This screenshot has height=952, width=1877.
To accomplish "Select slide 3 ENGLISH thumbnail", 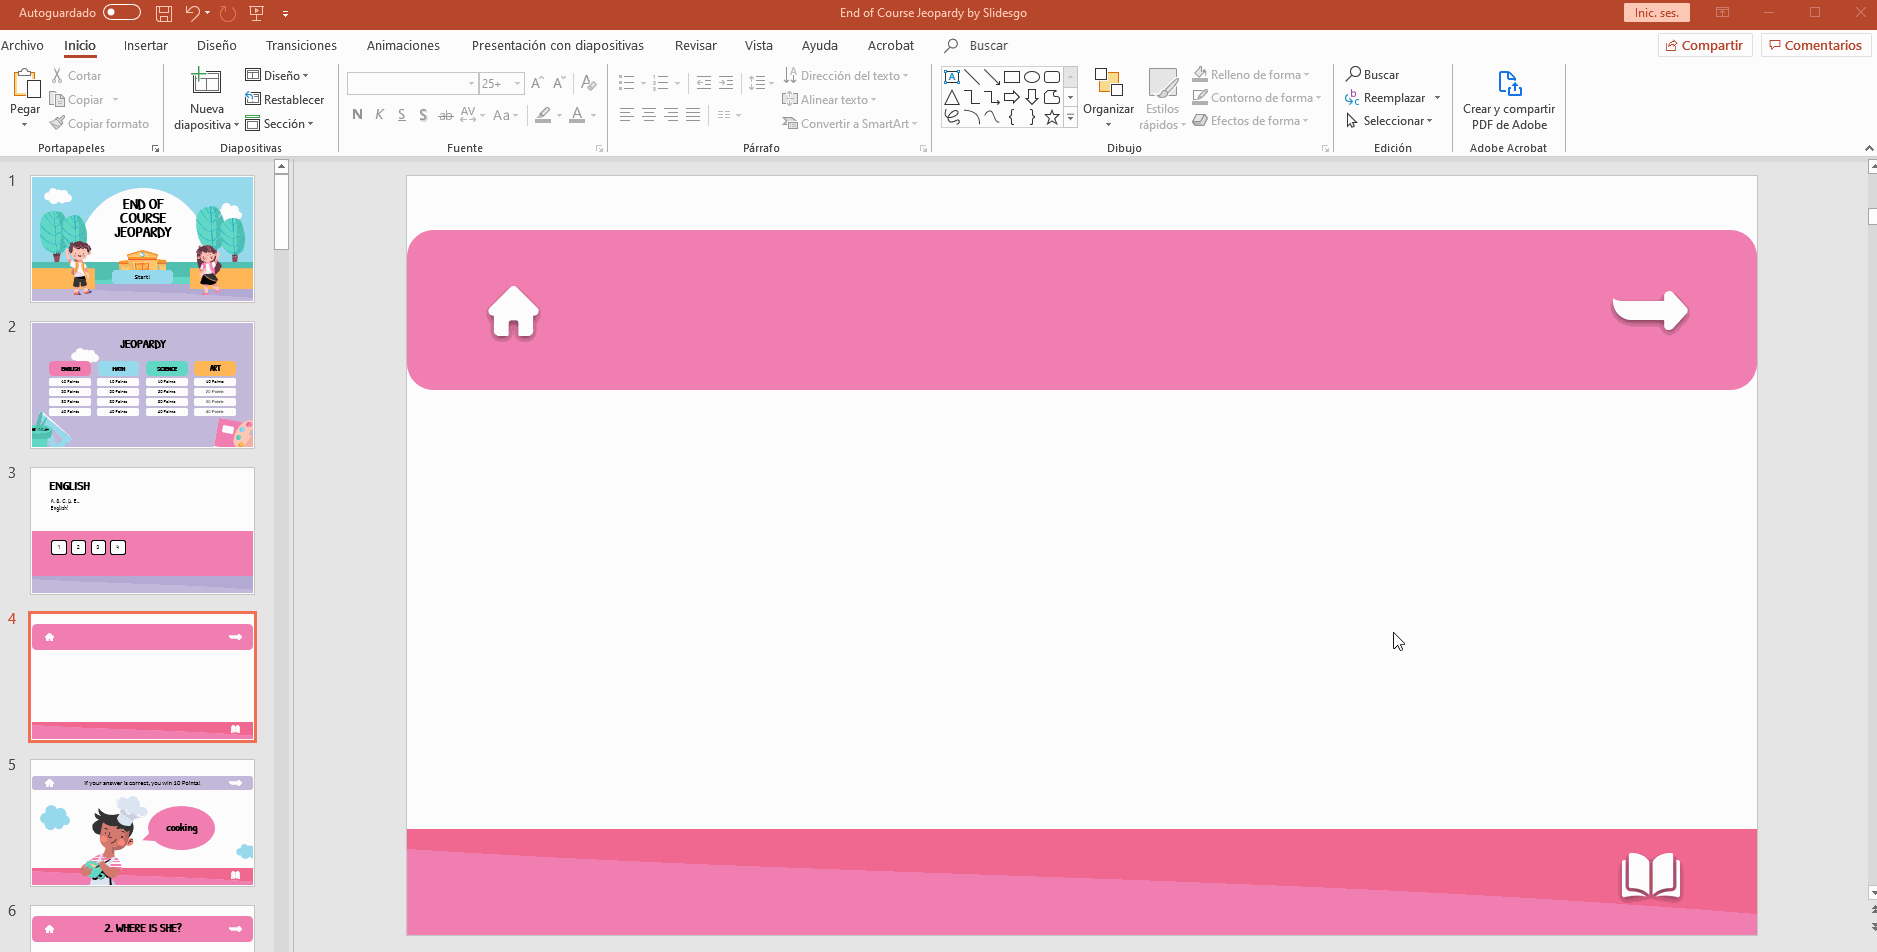I will 142,531.
